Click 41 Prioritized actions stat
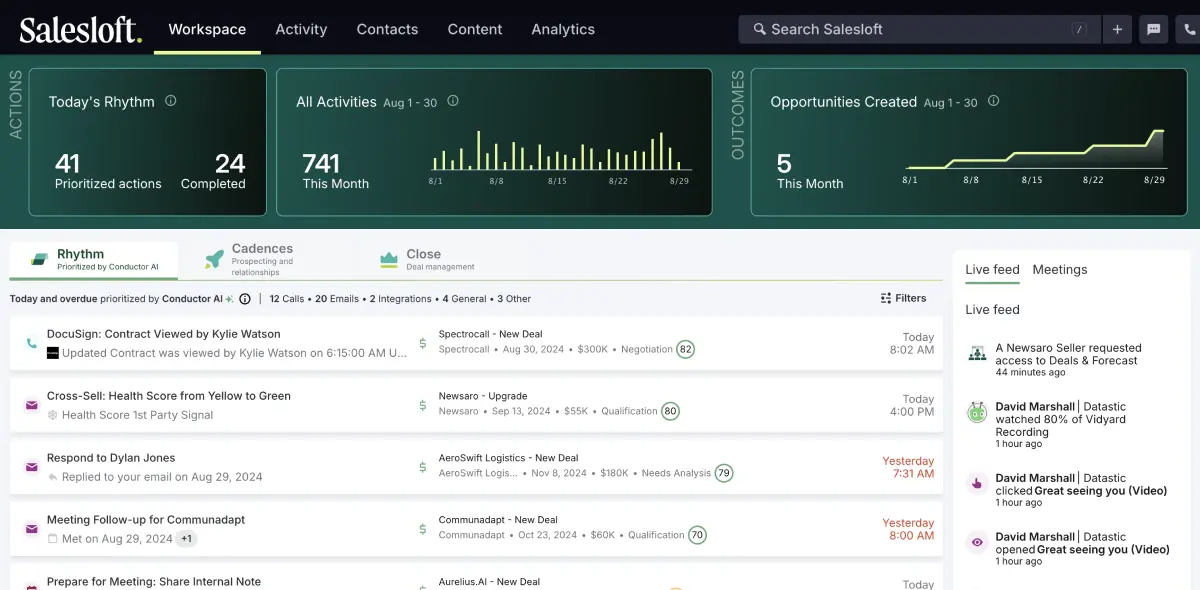The height and width of the screenshot is (590, 1200). [x=108, y=171]
